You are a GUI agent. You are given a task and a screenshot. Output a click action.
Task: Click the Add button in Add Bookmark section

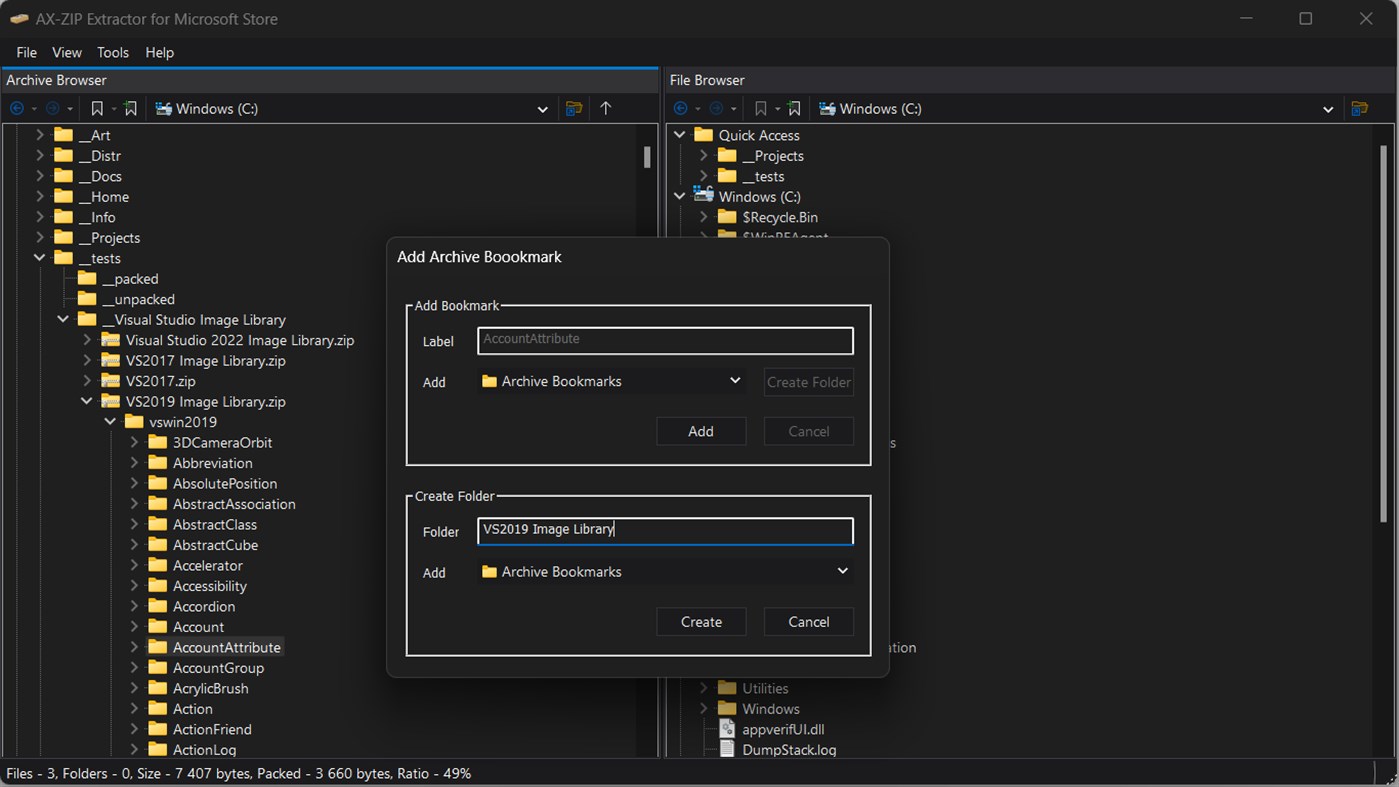pyautogui.click(x=701, y=430)
